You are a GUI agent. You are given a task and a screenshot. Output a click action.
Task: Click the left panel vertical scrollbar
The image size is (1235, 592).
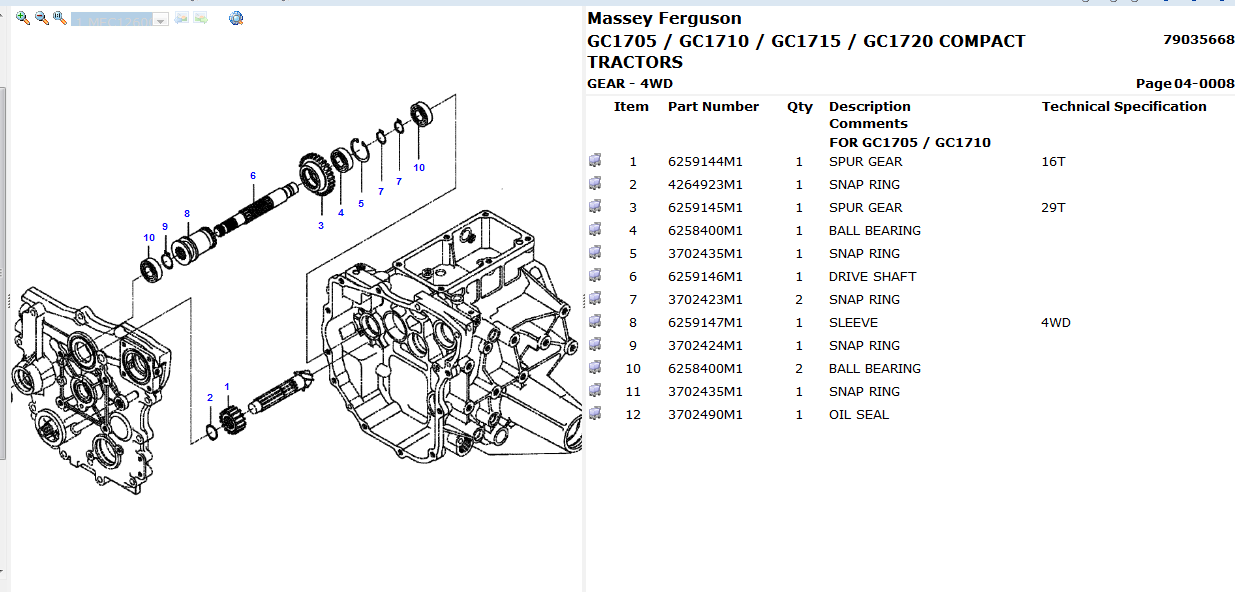click(4, 300)
